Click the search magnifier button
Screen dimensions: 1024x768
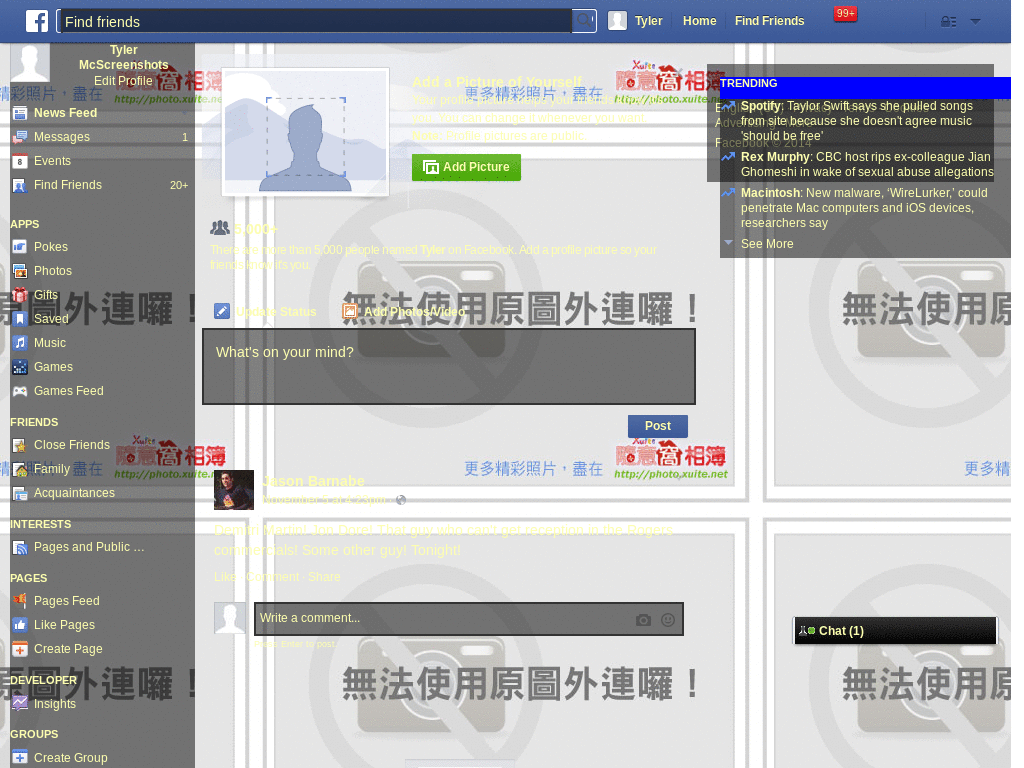584,21
